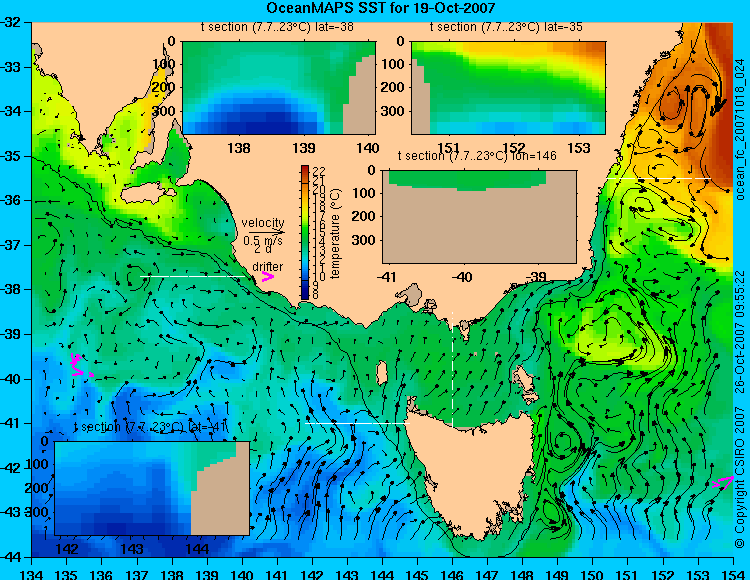The width and height of the screenshot is (750, 580).
Task: Select the large black current arrow near 153.5°E, -34
Action: point(718,104)
